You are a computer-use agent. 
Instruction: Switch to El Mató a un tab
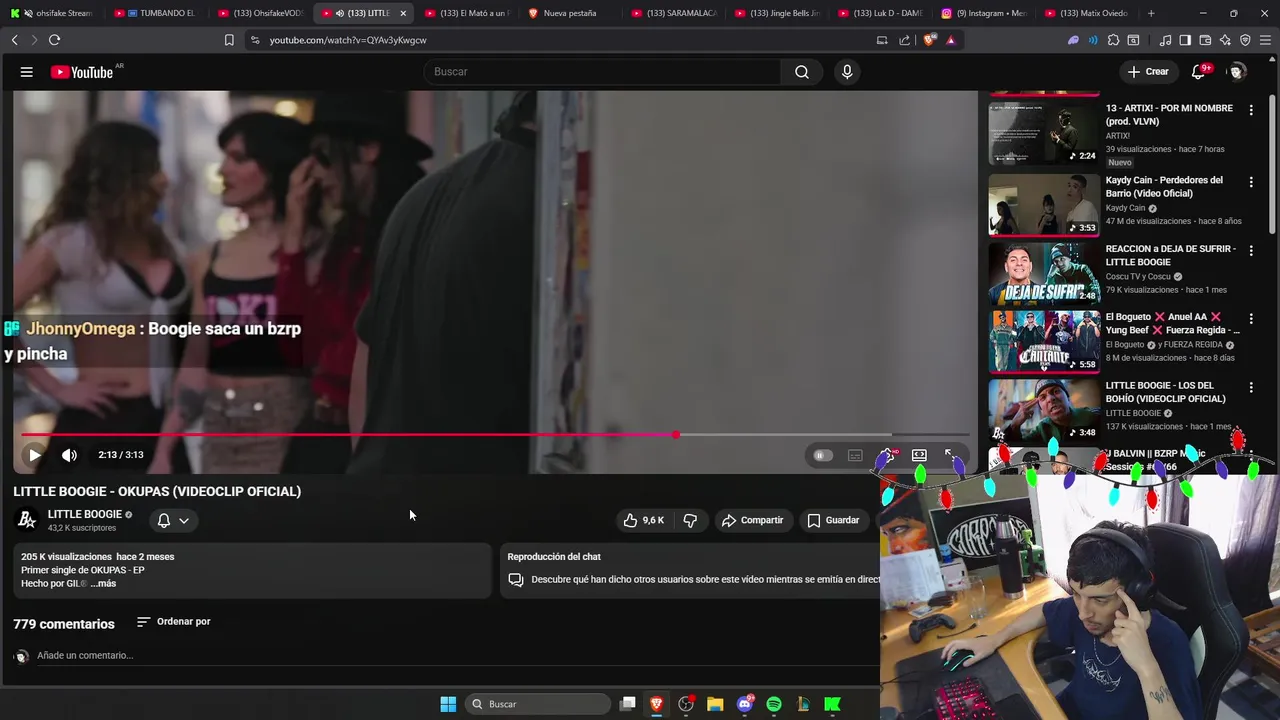click(x=468, y=13)
